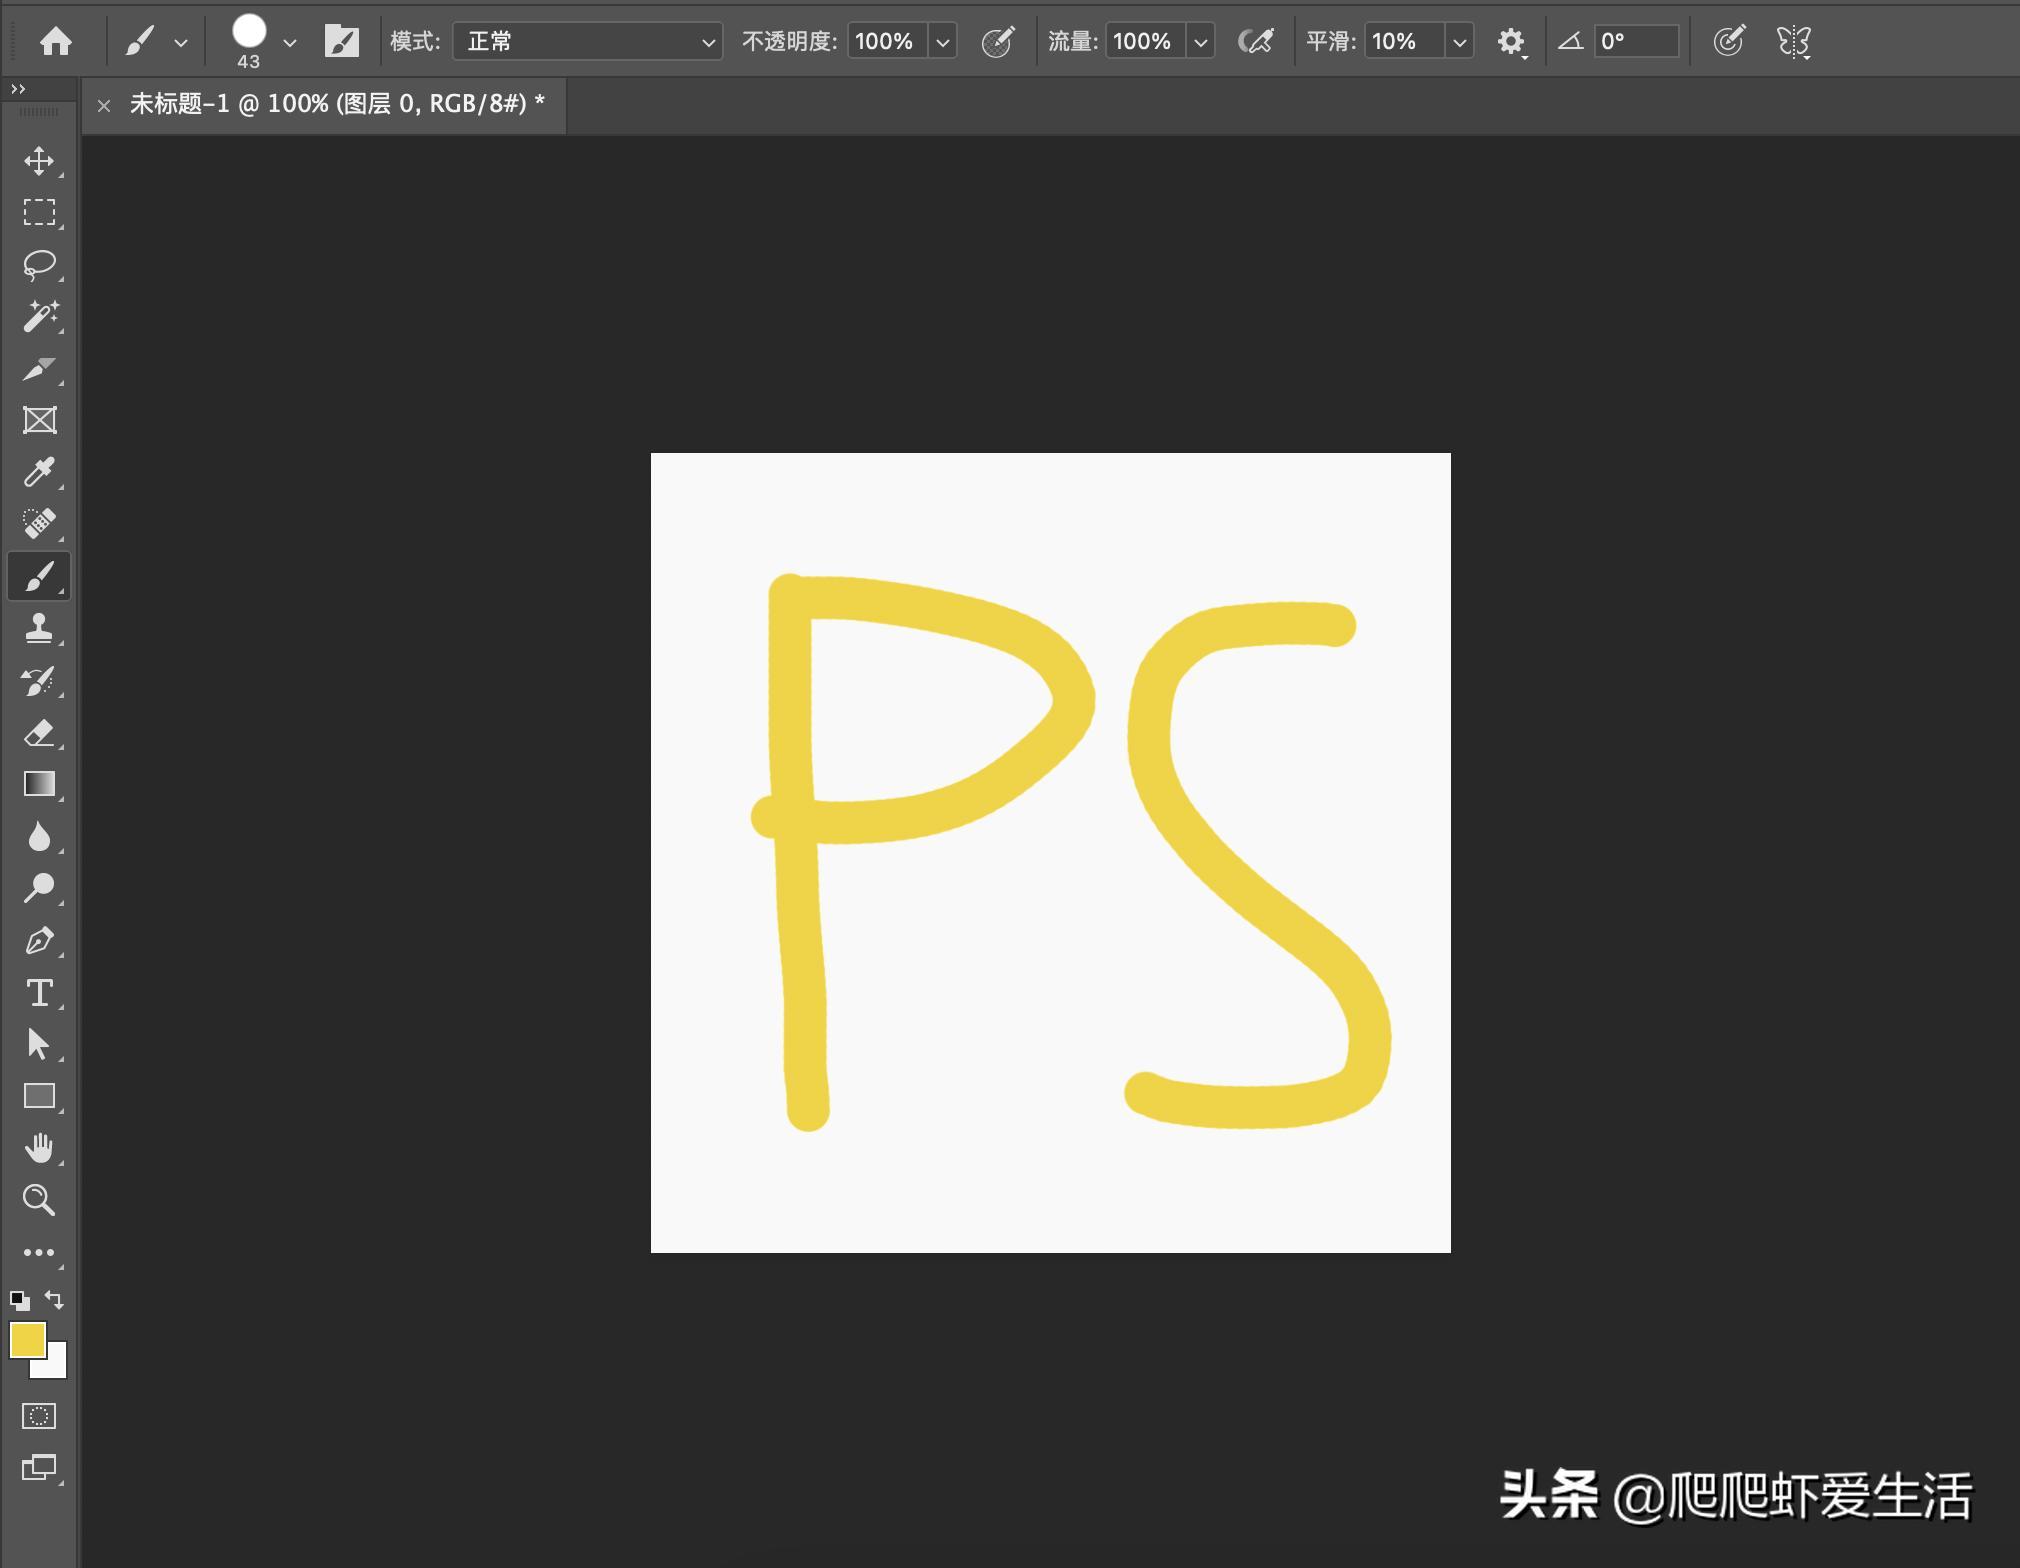The image size is (2020, 1568).
Task: Select the Eyedropper tool
Action: (x=39, y=472)
